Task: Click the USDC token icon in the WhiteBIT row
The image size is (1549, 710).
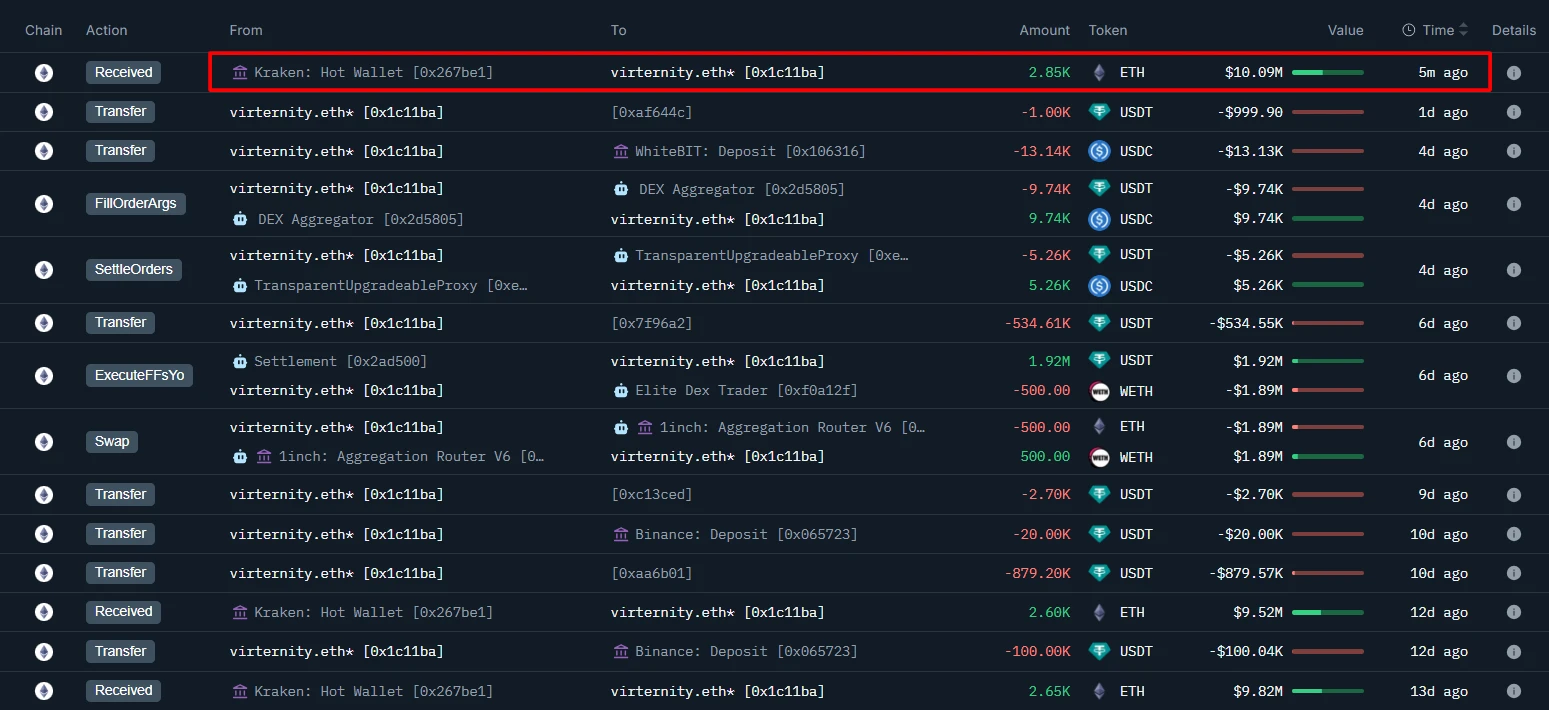Action: (x=1099, y=151)
